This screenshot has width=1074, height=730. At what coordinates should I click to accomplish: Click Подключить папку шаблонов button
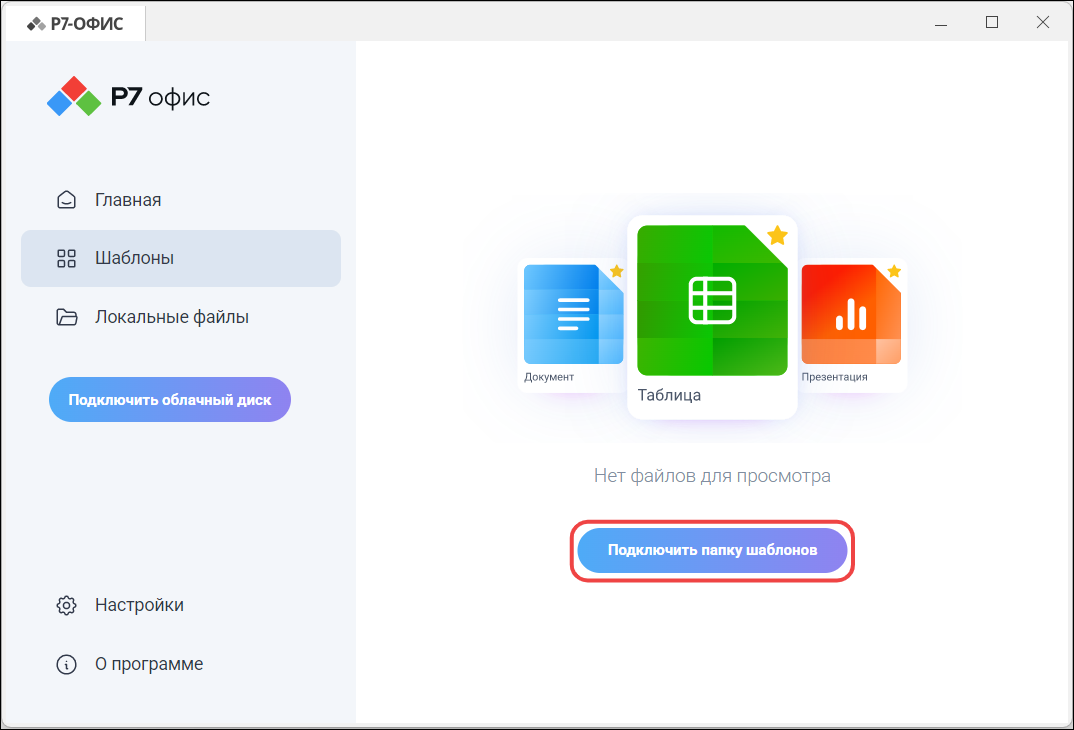pyautogui.click(x=712, y=550)
